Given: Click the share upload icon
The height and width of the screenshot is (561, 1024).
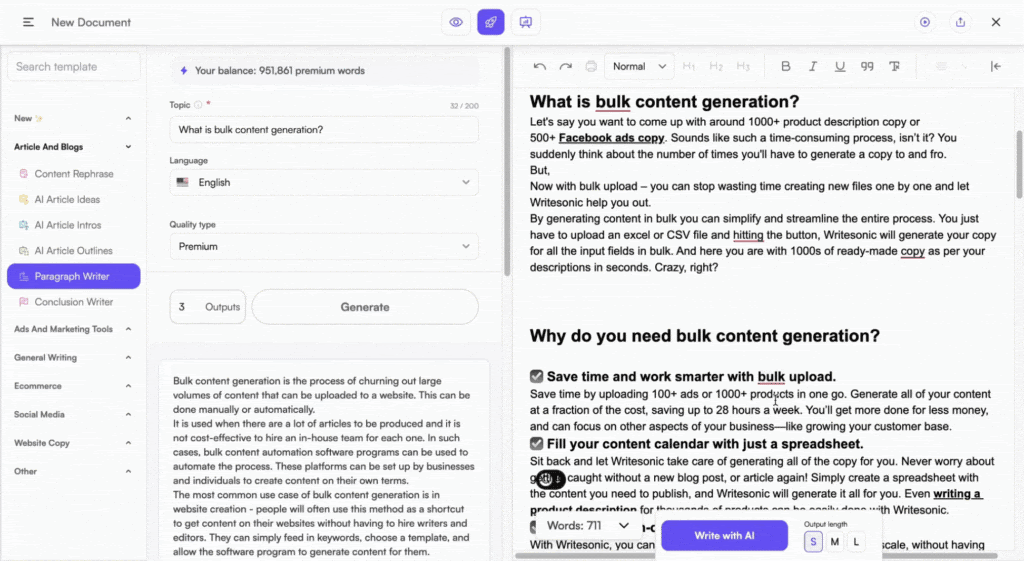Looking at the screenshot, I should (x=960, y=22).
